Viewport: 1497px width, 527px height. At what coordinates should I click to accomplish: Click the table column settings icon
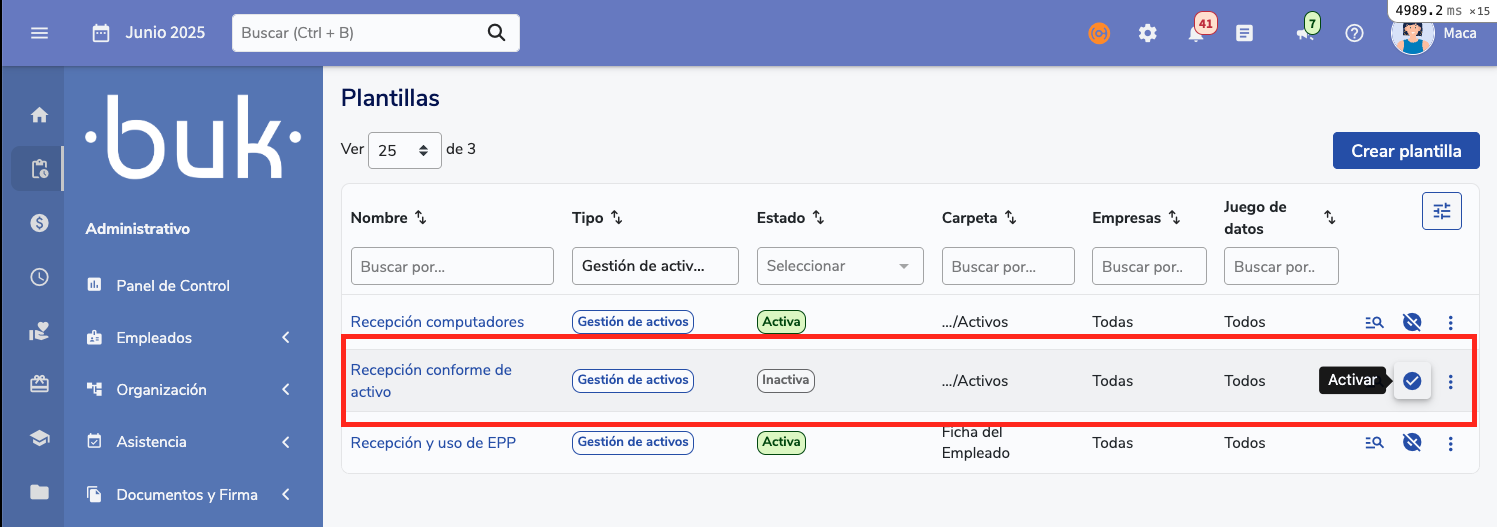click(1441, 211)
